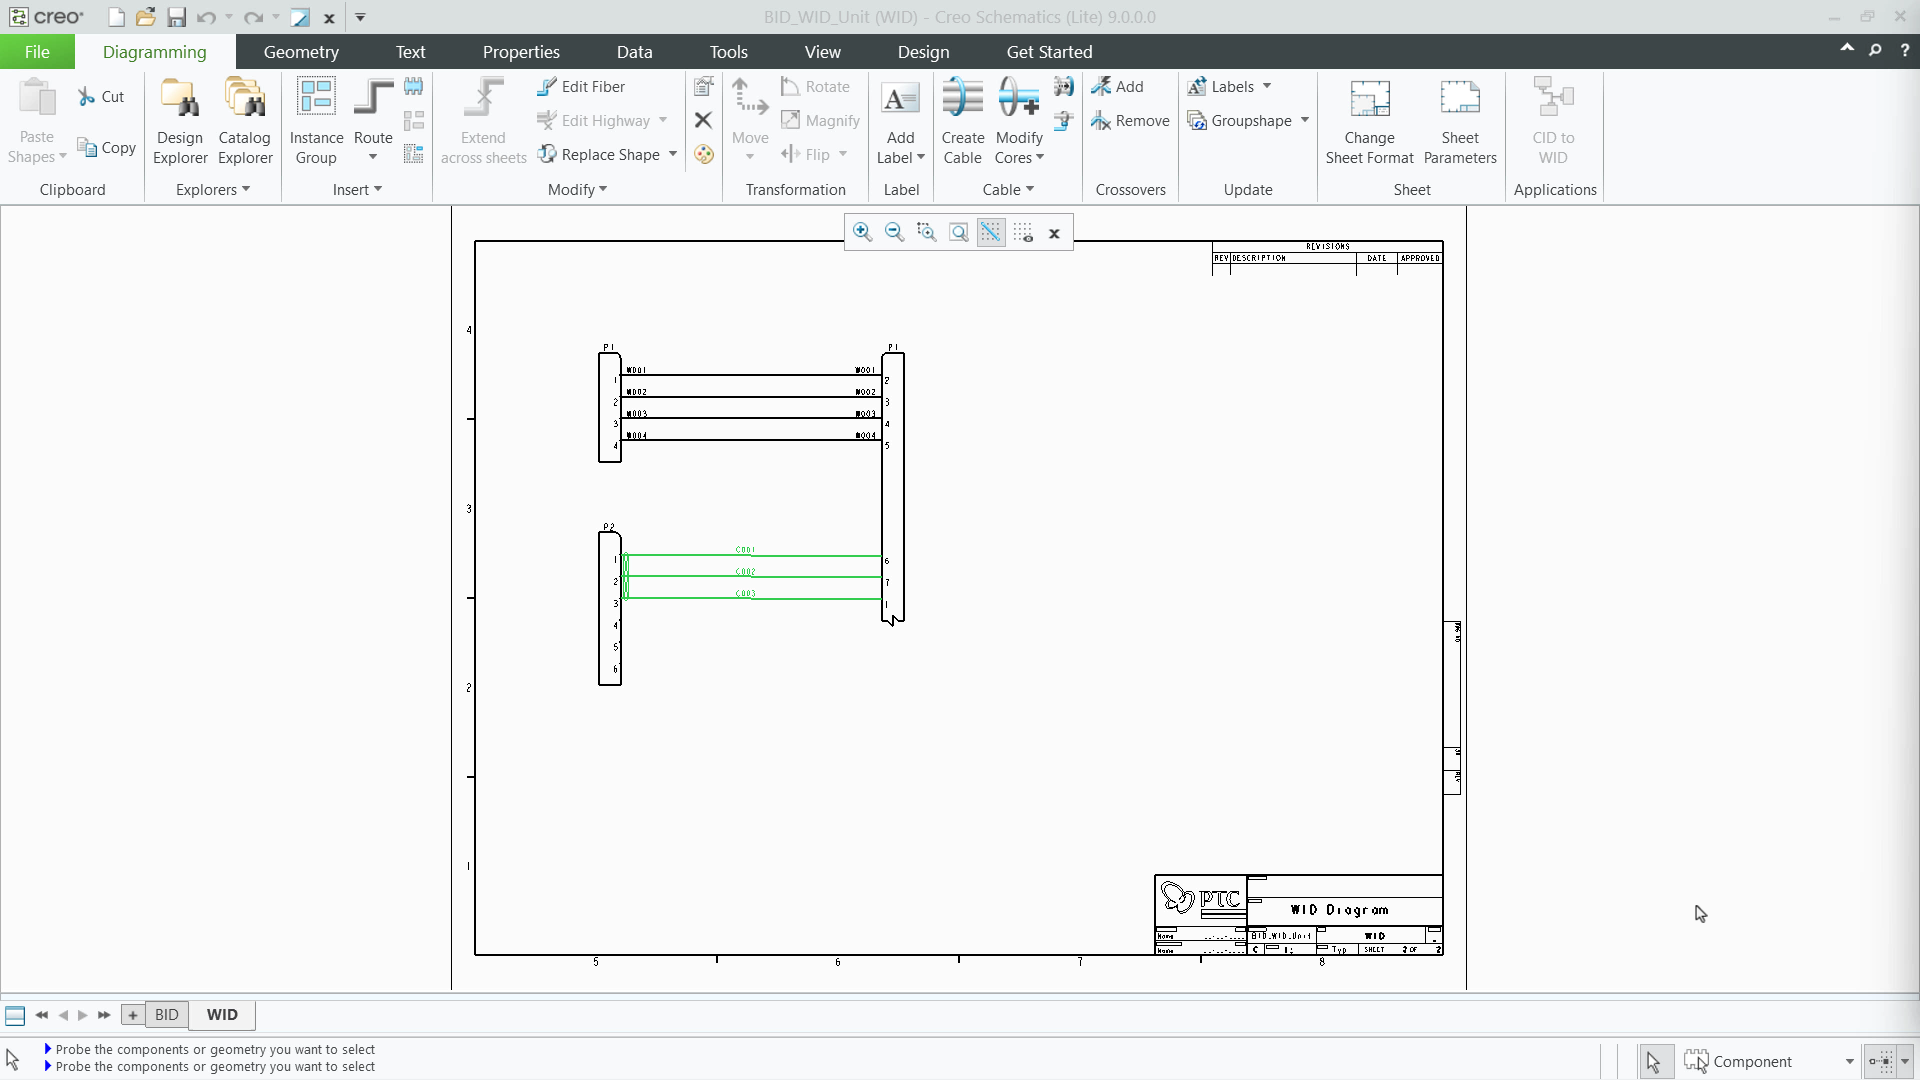Screen dimensions: 1920x1080
Task: Click the command search magnifier icon
Action: (1876, 49)
